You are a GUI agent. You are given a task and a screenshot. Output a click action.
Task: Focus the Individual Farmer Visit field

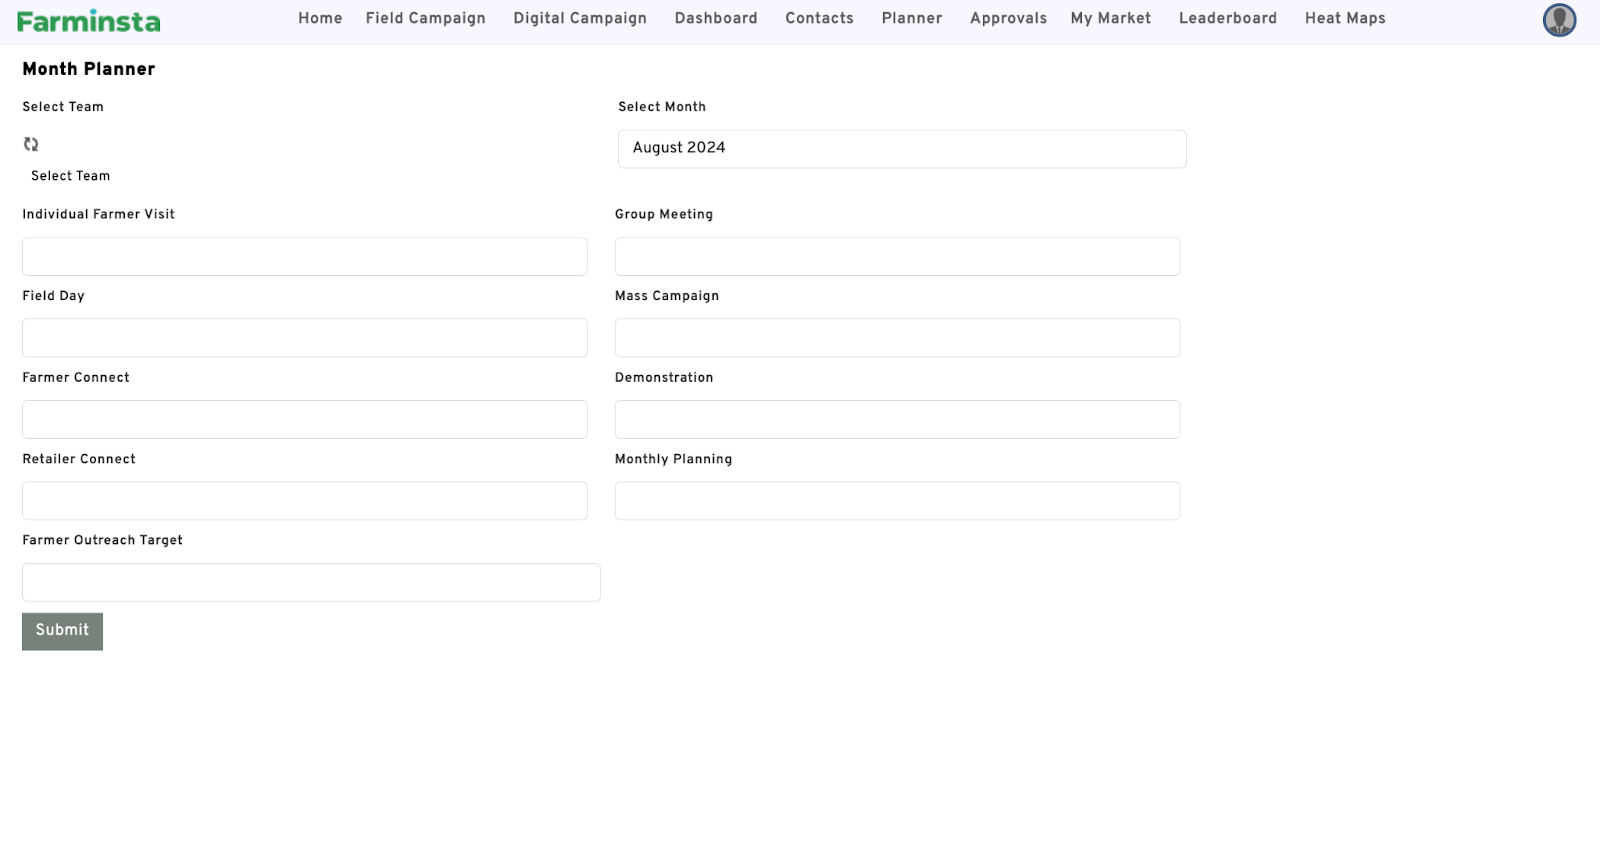click(305, 257)
